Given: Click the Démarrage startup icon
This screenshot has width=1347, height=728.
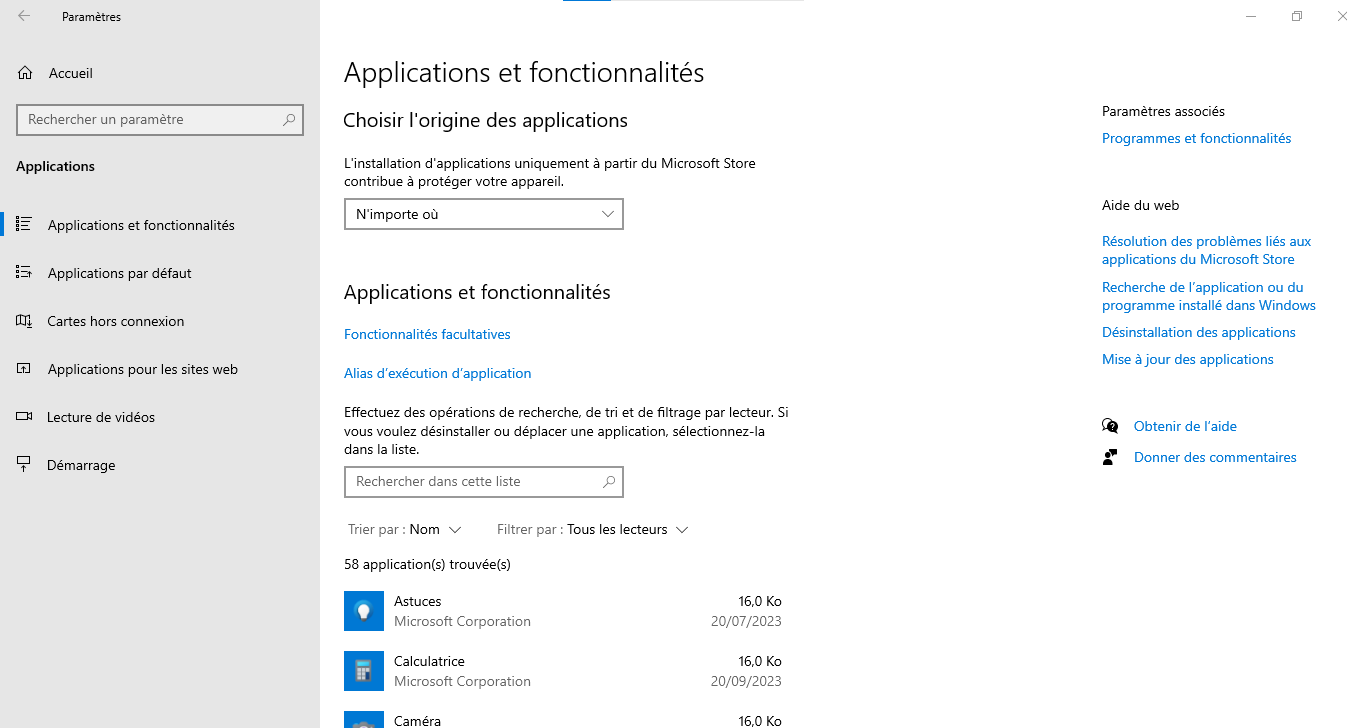Looking at the screenshot, I should point(24,465).
